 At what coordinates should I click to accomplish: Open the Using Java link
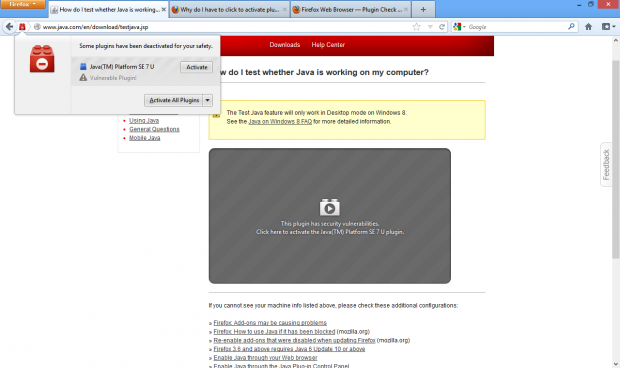144,121
